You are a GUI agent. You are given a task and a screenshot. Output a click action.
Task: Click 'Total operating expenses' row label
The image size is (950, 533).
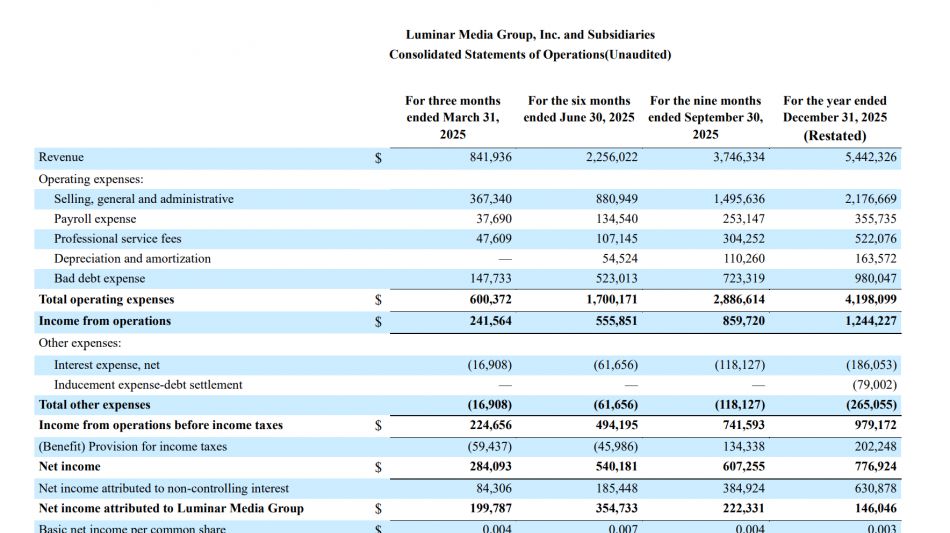point(106,299)
